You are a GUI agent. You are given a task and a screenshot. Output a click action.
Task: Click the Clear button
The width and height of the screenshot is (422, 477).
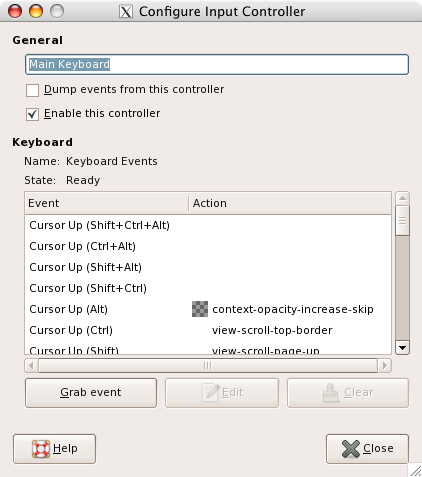click(x=348, y=393)
